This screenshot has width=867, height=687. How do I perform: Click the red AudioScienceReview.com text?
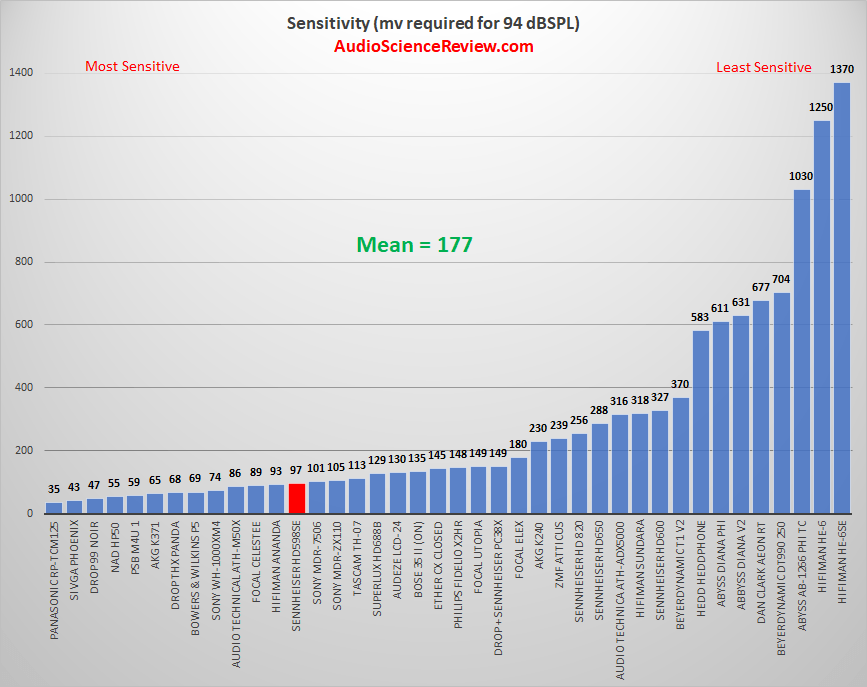tap(434, 46)
